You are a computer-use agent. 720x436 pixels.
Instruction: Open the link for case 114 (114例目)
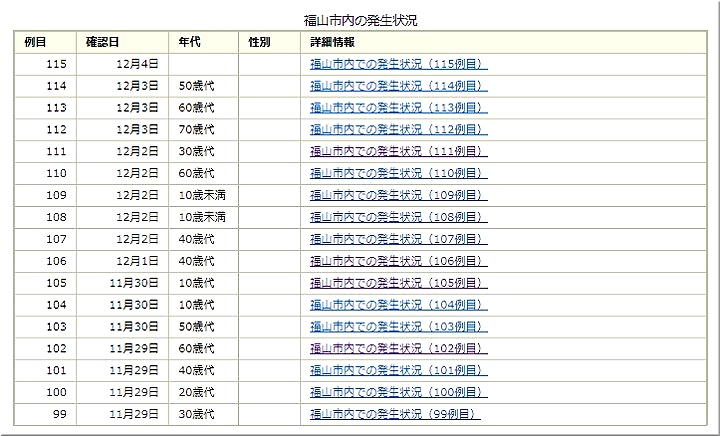(x=398, y=86)
